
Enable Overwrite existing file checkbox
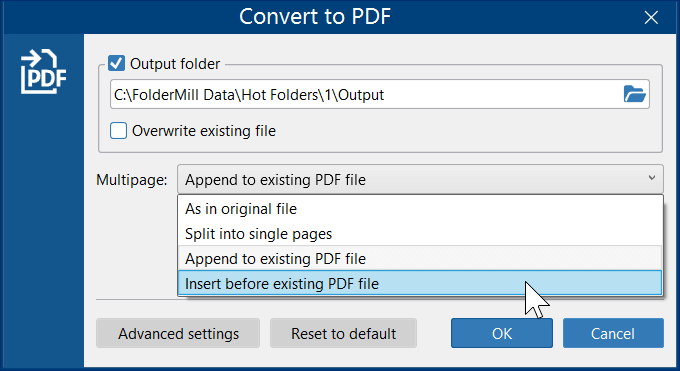click(118, 131)
